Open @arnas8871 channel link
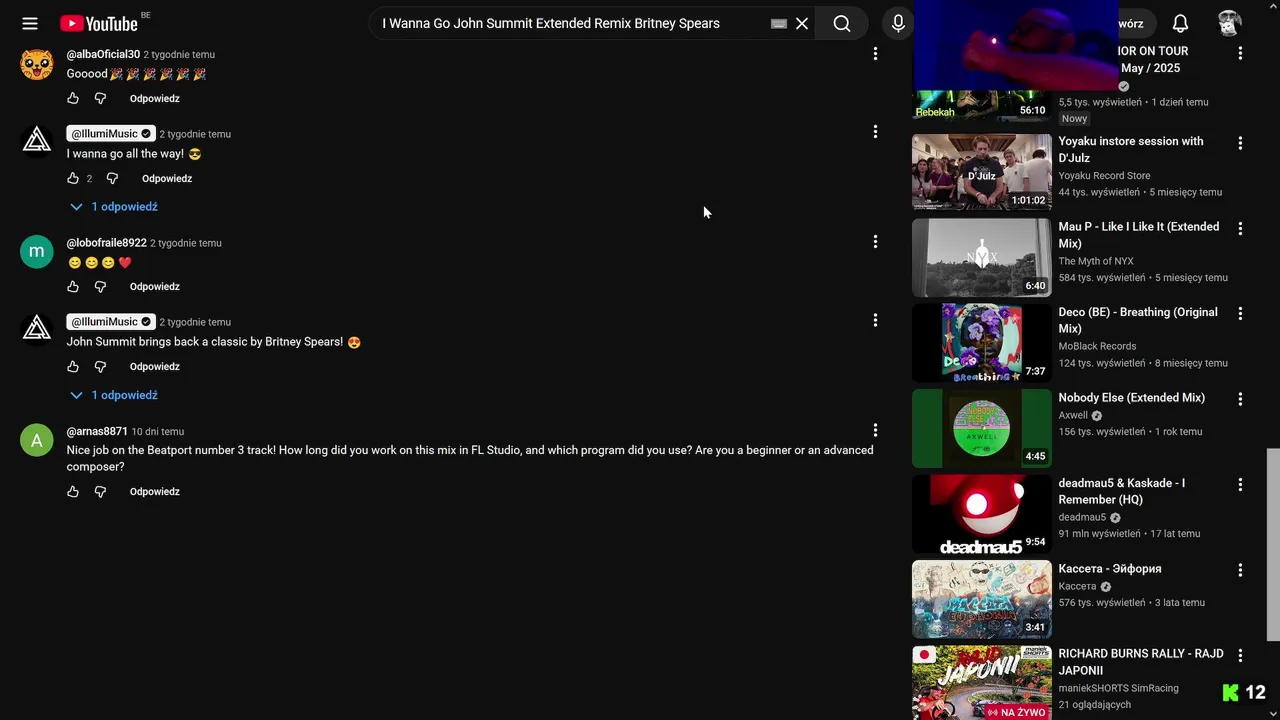Screen dimensions: 1280x720 [x=97, y=431]
